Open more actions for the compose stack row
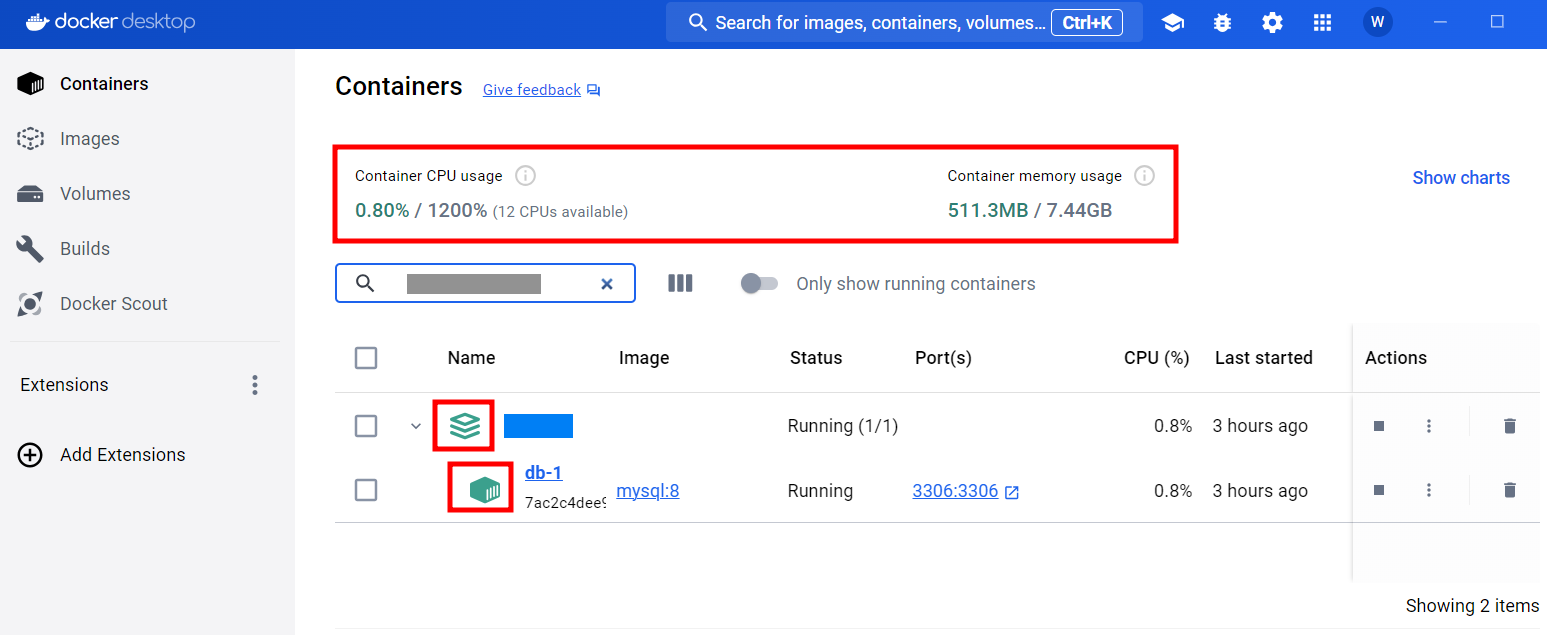Screen dimensions: 1547x635 [1429, 426]
